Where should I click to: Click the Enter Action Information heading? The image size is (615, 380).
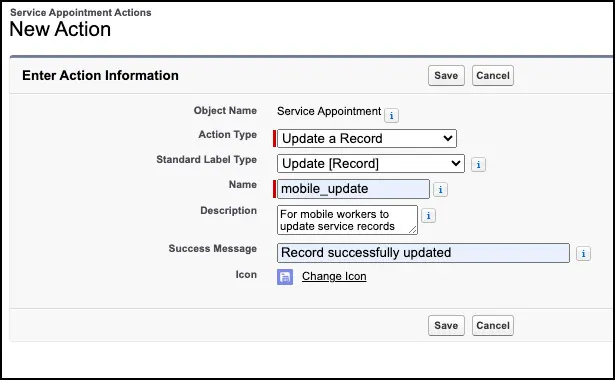pos(100,75)
